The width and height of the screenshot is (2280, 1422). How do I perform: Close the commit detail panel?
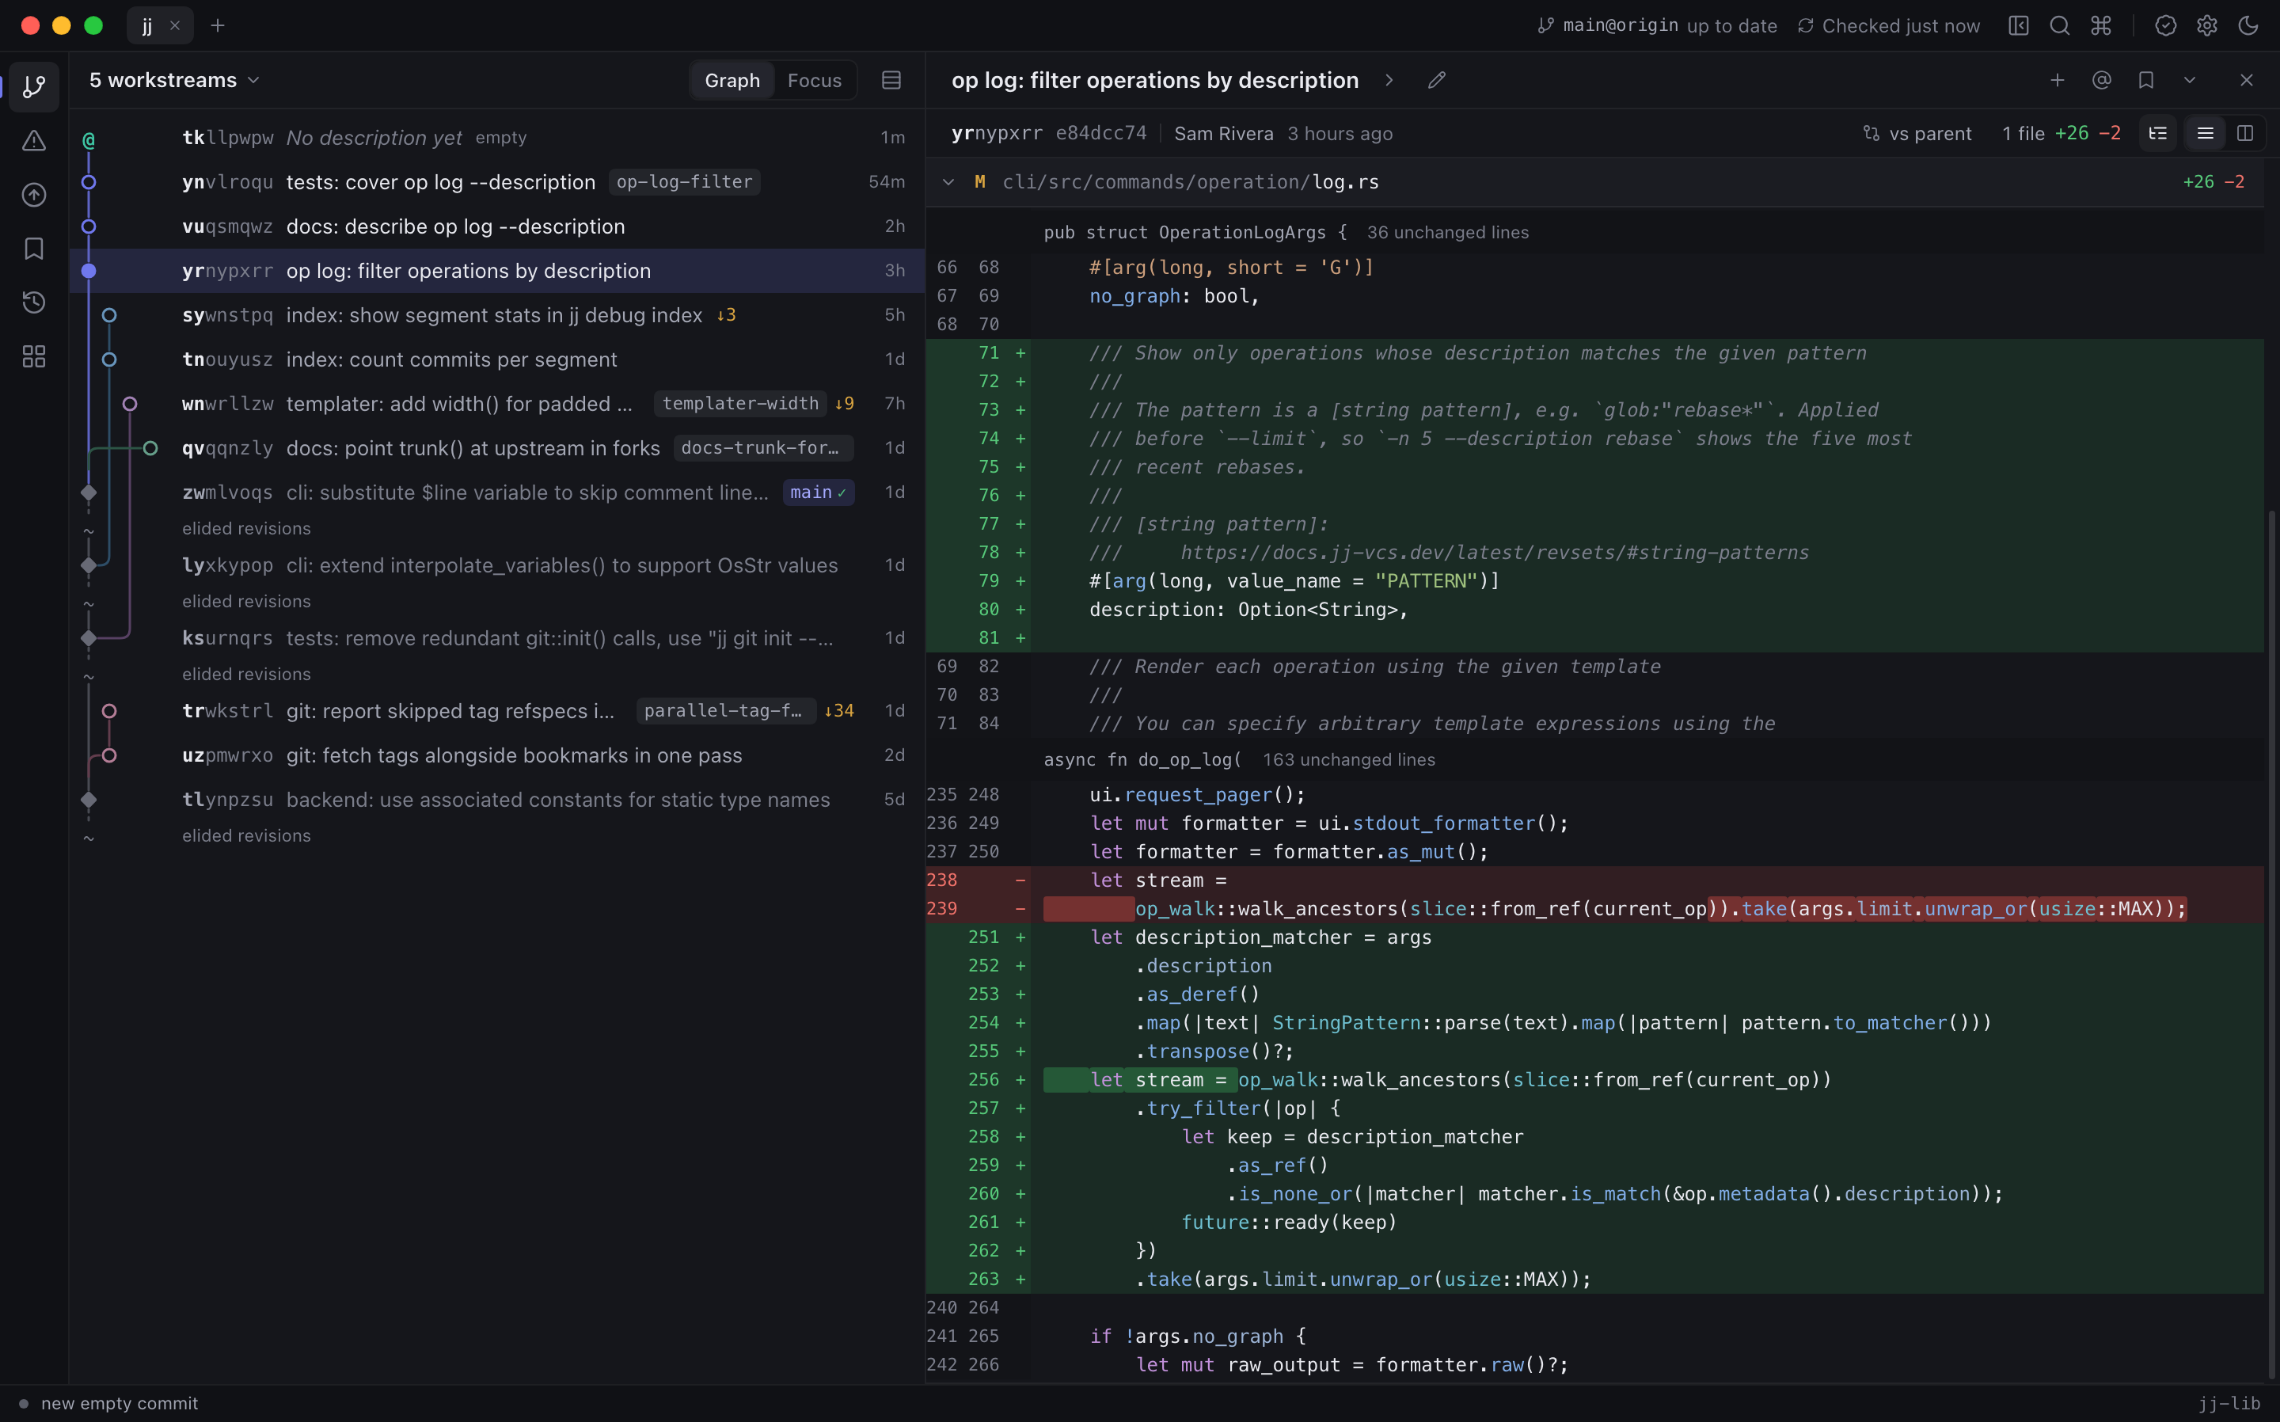coord(2246,80)
